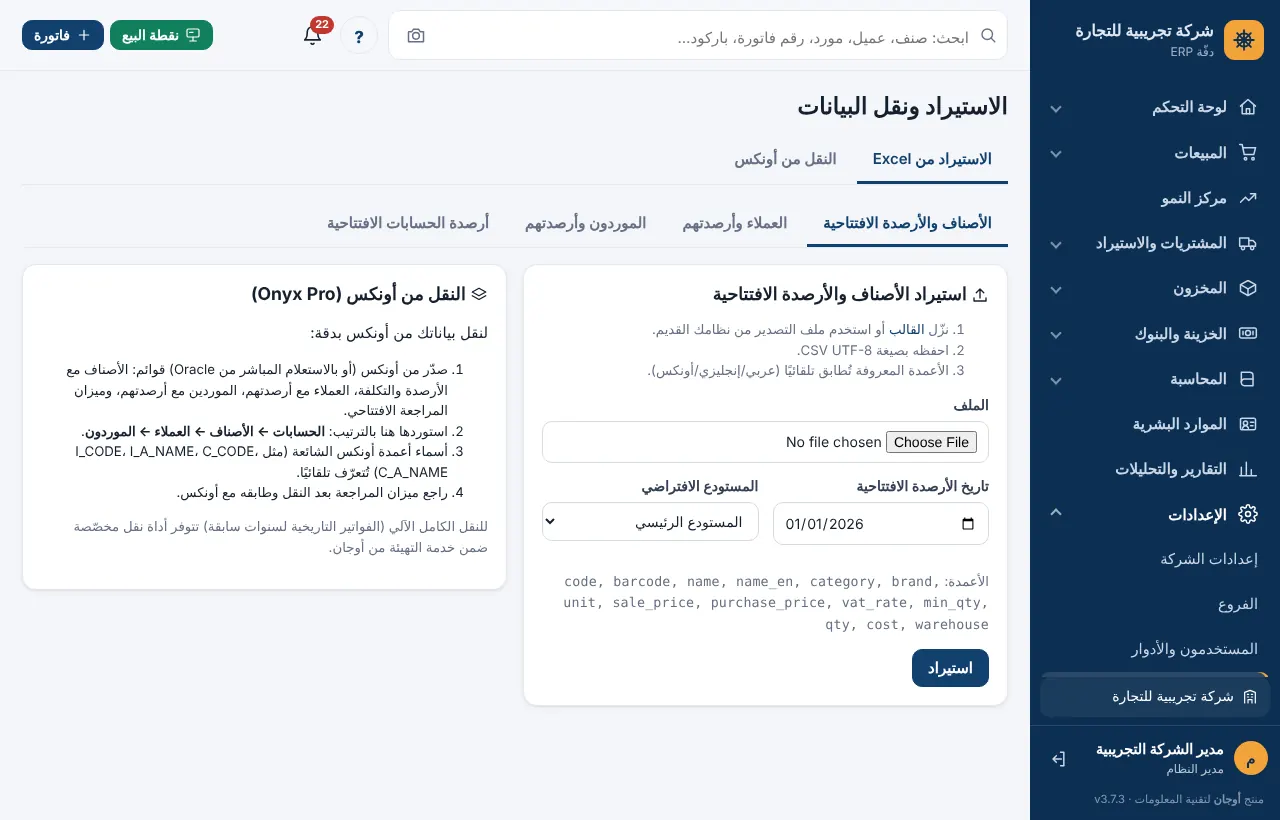Click the cart icon for المبيعات
Screen dimensions: 1280x820
1248,153
